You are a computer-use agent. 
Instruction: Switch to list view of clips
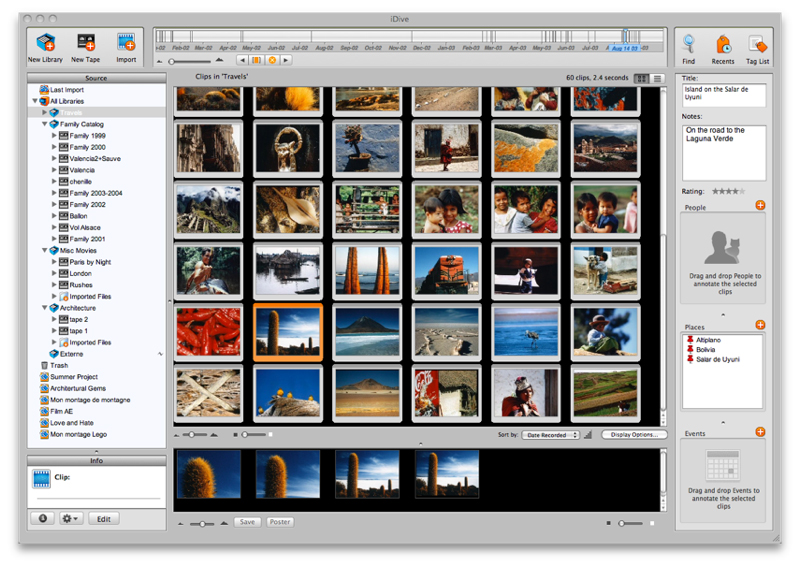click(x=657, y=79)
